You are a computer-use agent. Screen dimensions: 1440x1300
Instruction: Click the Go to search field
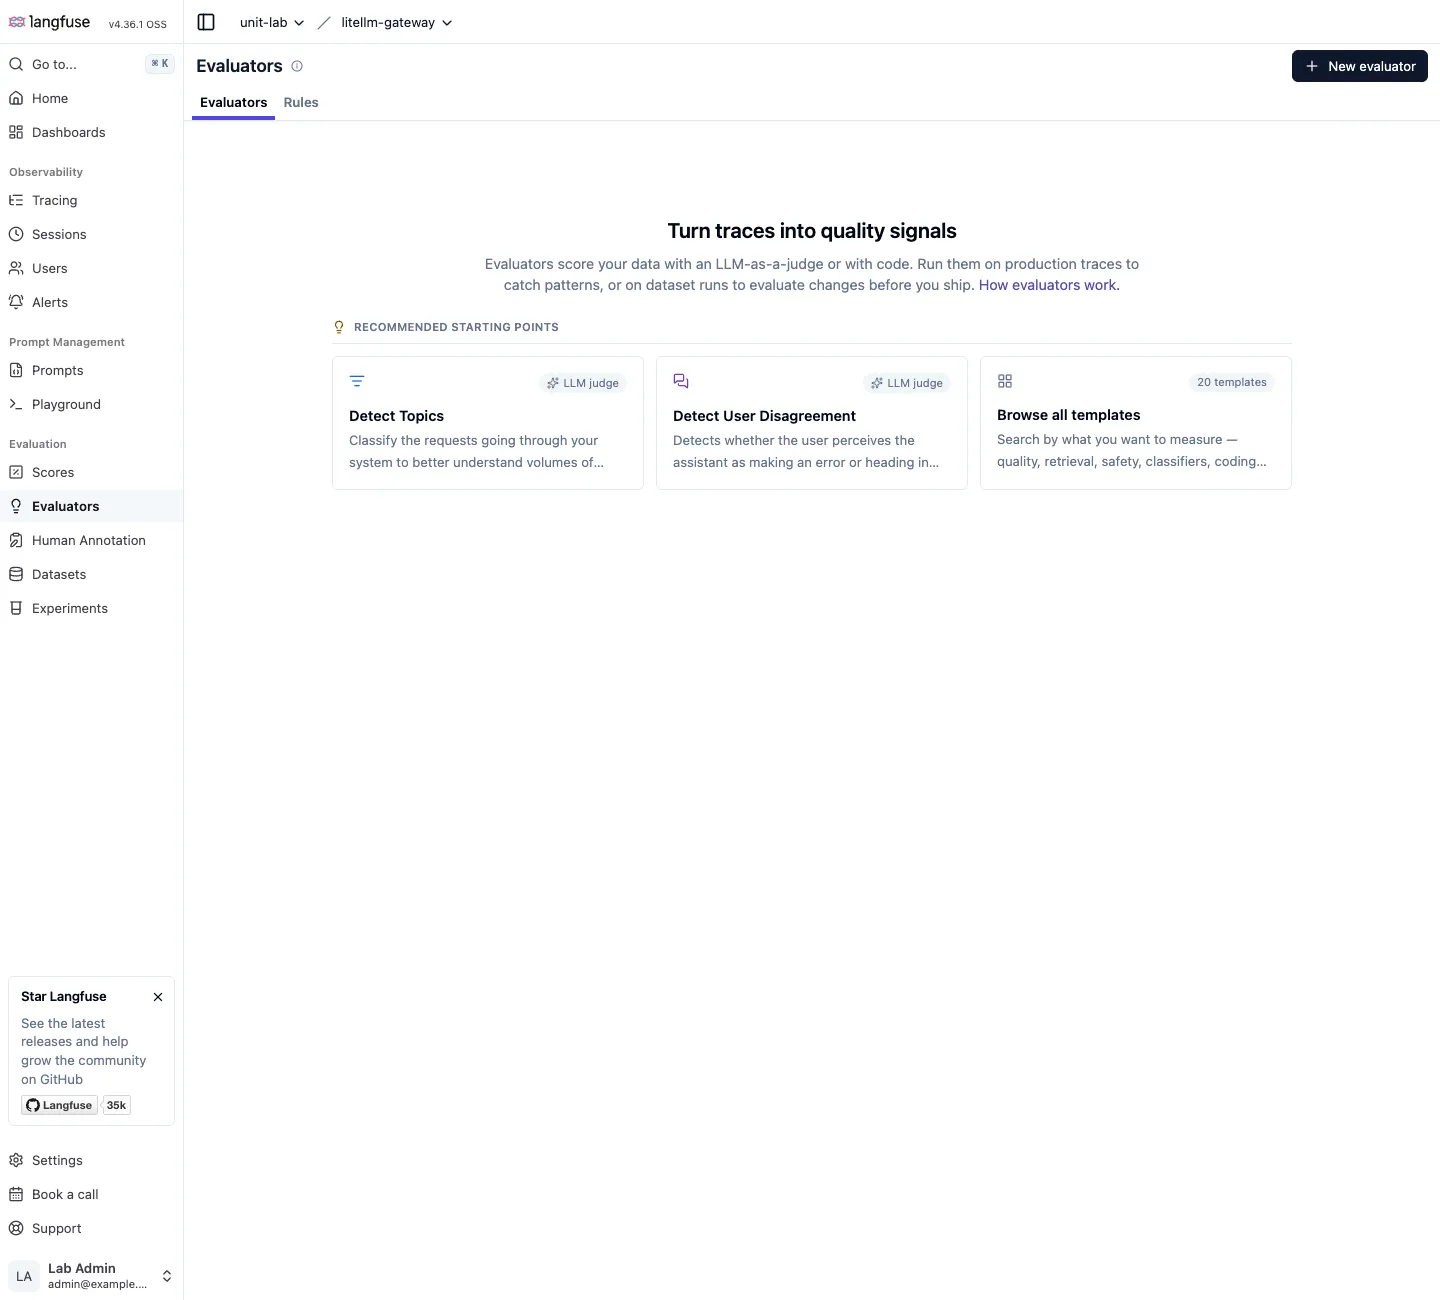[91, 64]
